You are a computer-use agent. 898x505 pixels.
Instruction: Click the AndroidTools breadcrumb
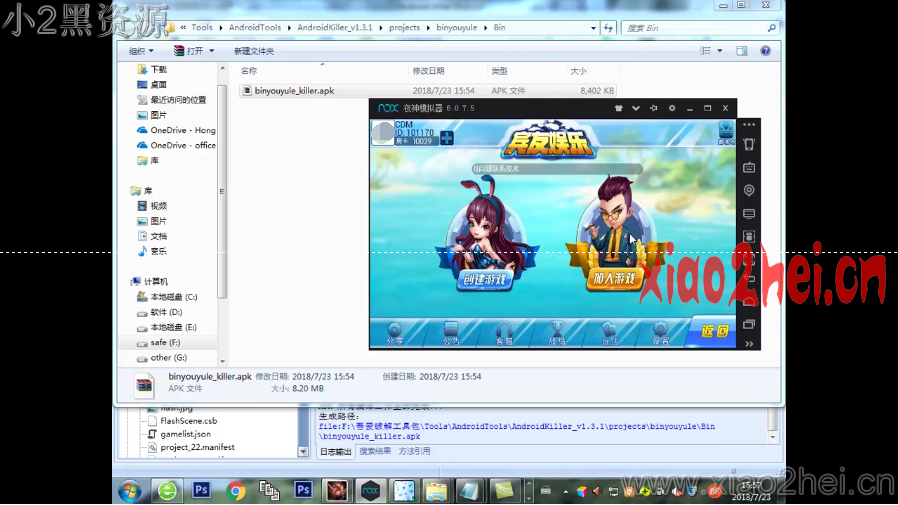click(255, 27)
